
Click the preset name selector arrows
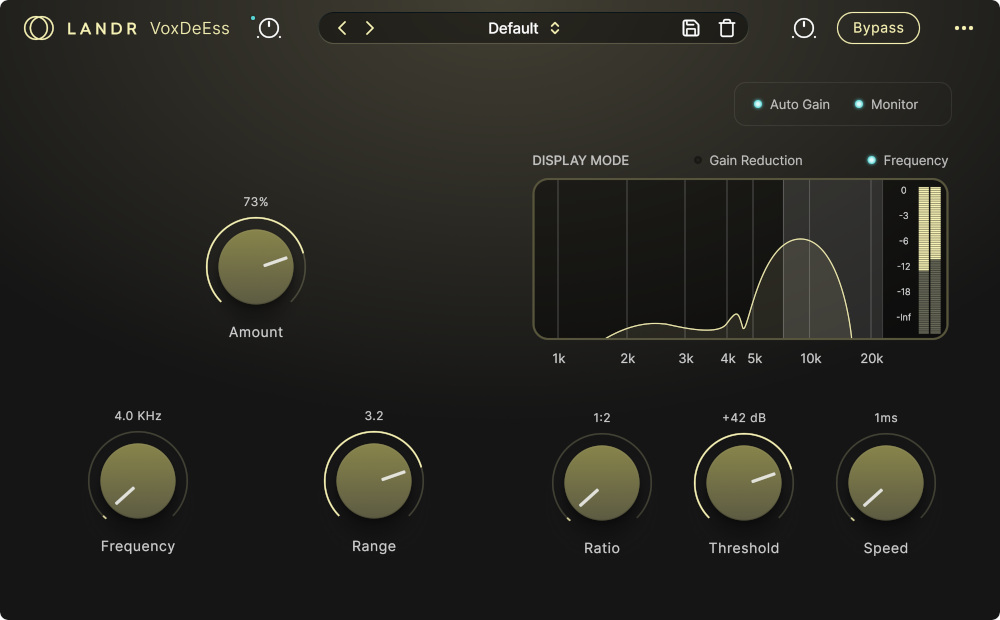click(x=557, y=28)
